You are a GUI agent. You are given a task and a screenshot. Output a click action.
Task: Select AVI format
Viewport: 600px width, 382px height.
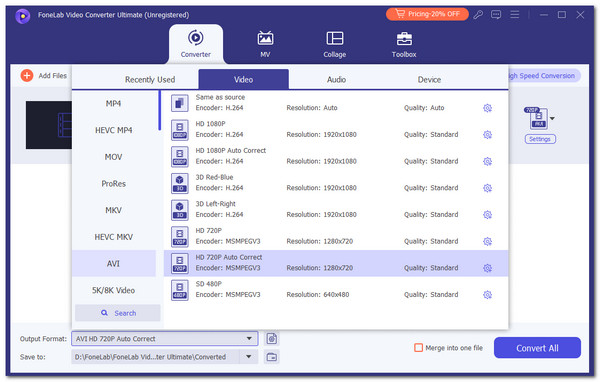click(x=114, y=263)
